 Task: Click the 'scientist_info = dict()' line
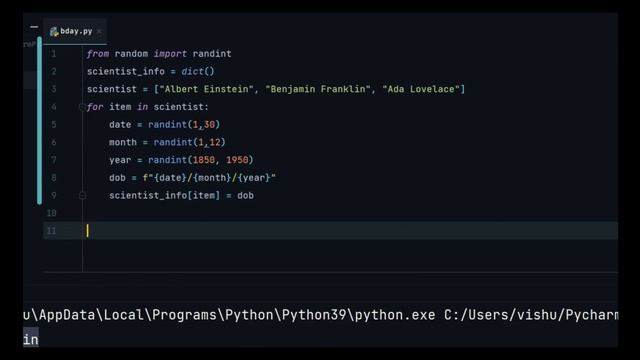pos(150,71)
